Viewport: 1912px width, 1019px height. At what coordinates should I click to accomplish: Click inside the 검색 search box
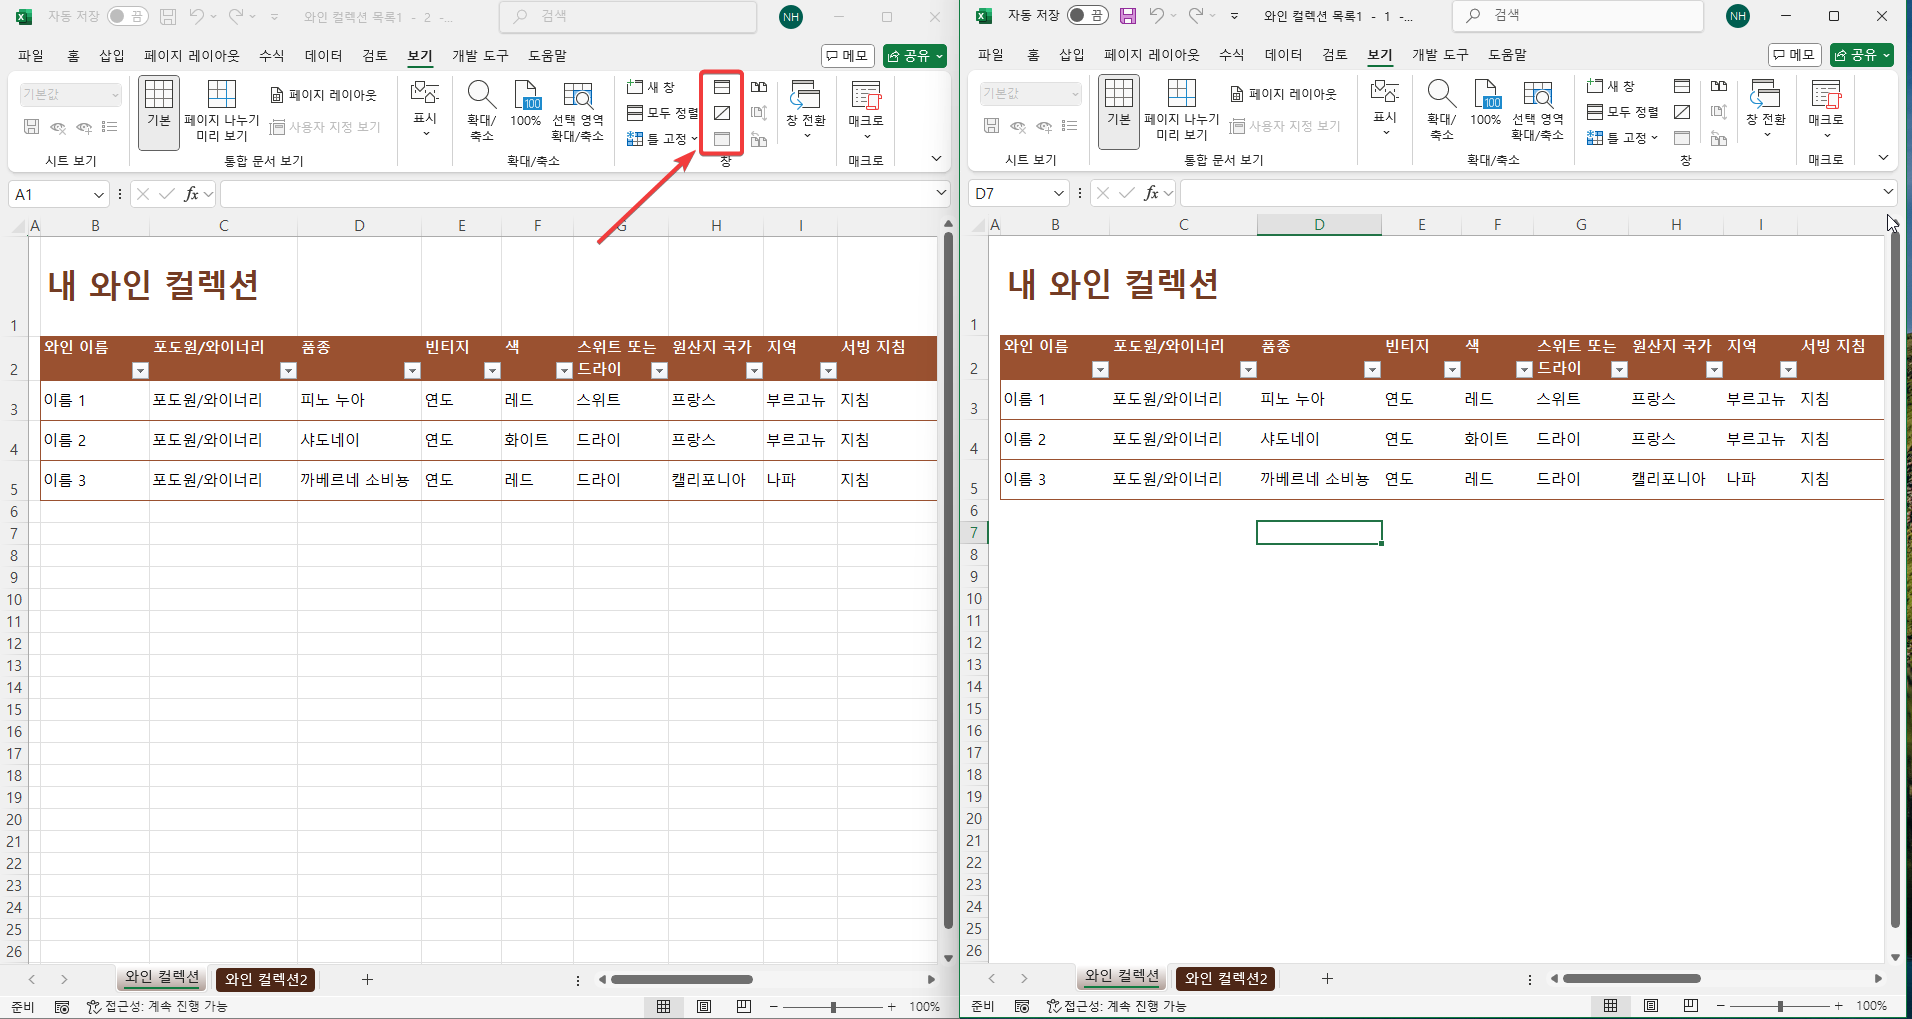[628, 16]
